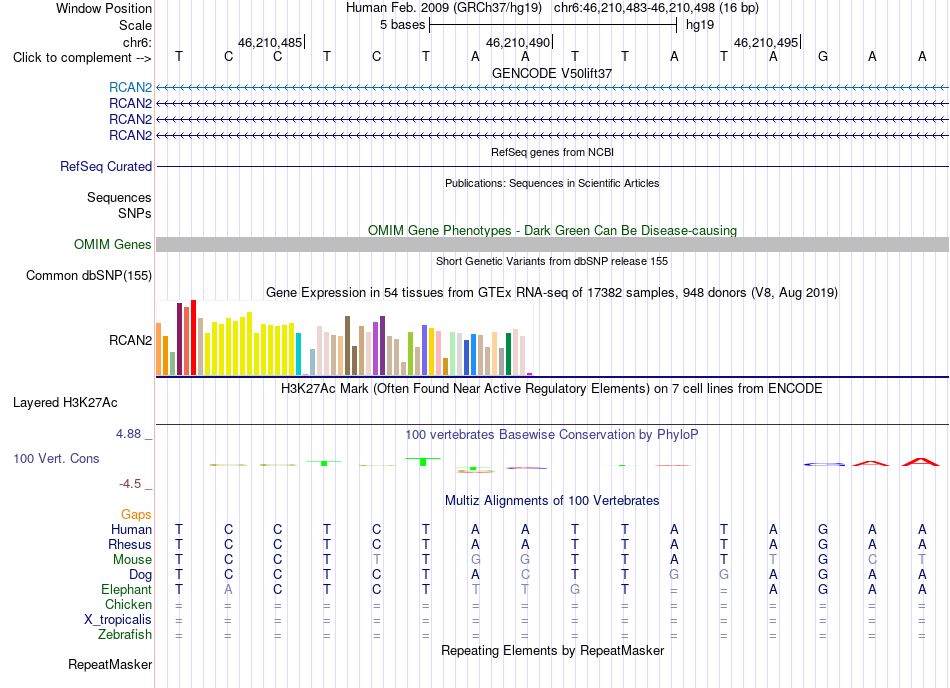Click the '5 bases' scale bar label
The image size is (950, 688).
[x=403, y=25]
